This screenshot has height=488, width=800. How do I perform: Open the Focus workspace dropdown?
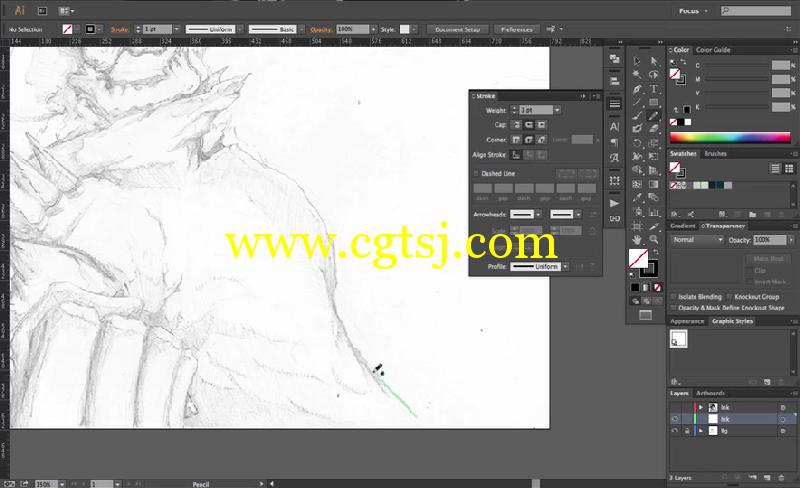tap(694, 11)
